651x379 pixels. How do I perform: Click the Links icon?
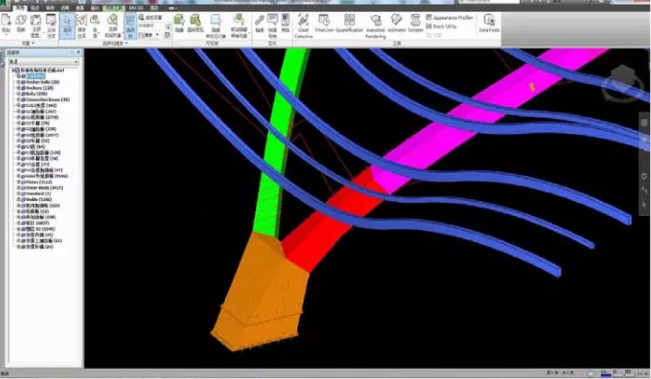click(x=259, y=23)
